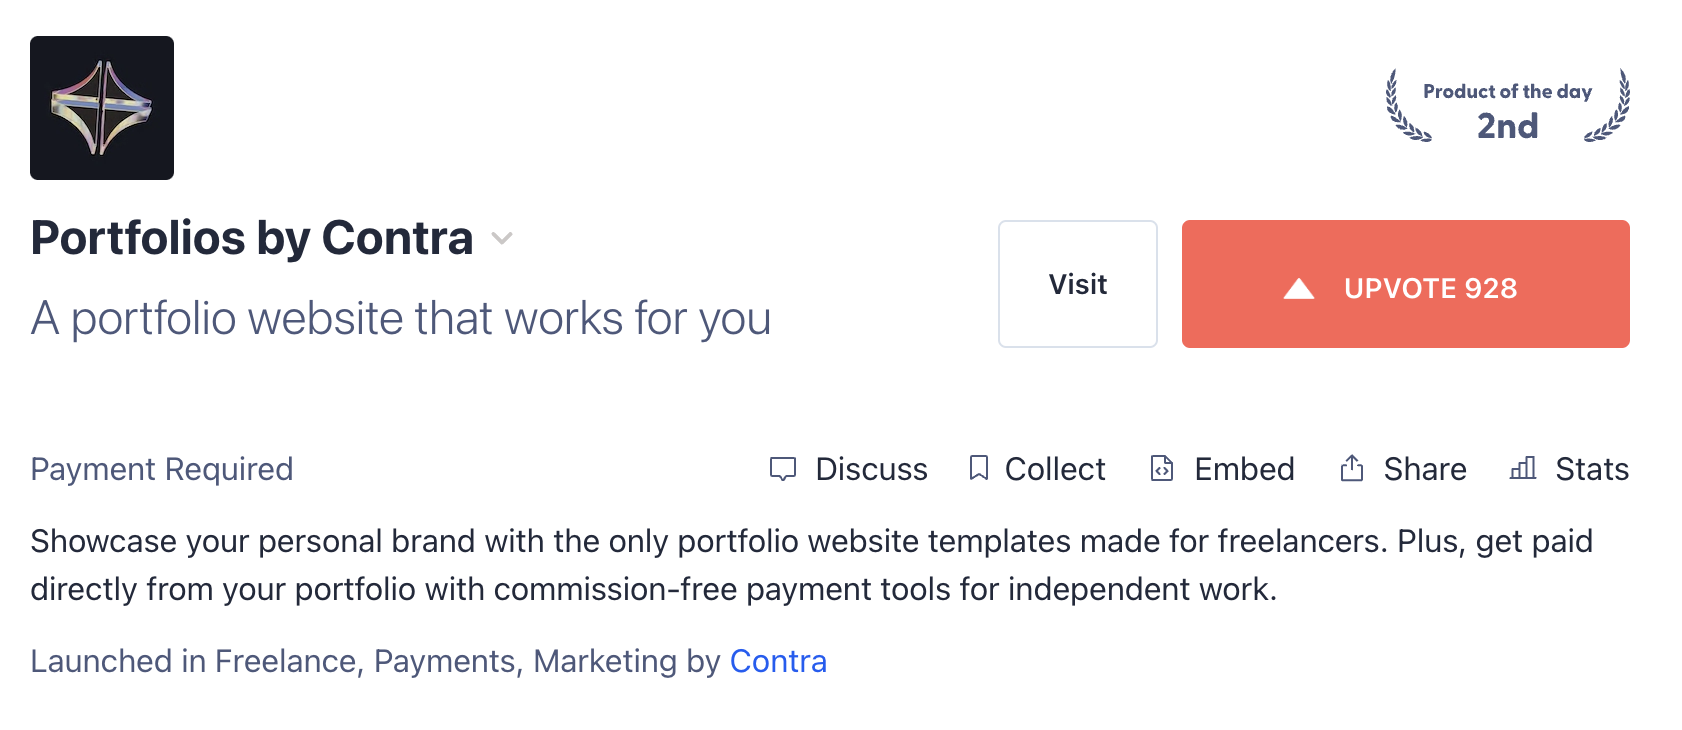The height and width of the screenshot is (730, 1682).
Task: Open the Embed text option
Action: click(x=1244, y=469)
